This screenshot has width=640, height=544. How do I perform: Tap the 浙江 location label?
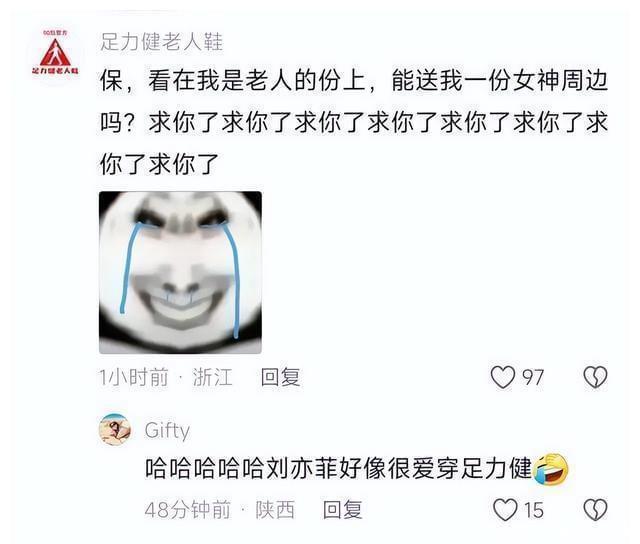pos(213,377)
